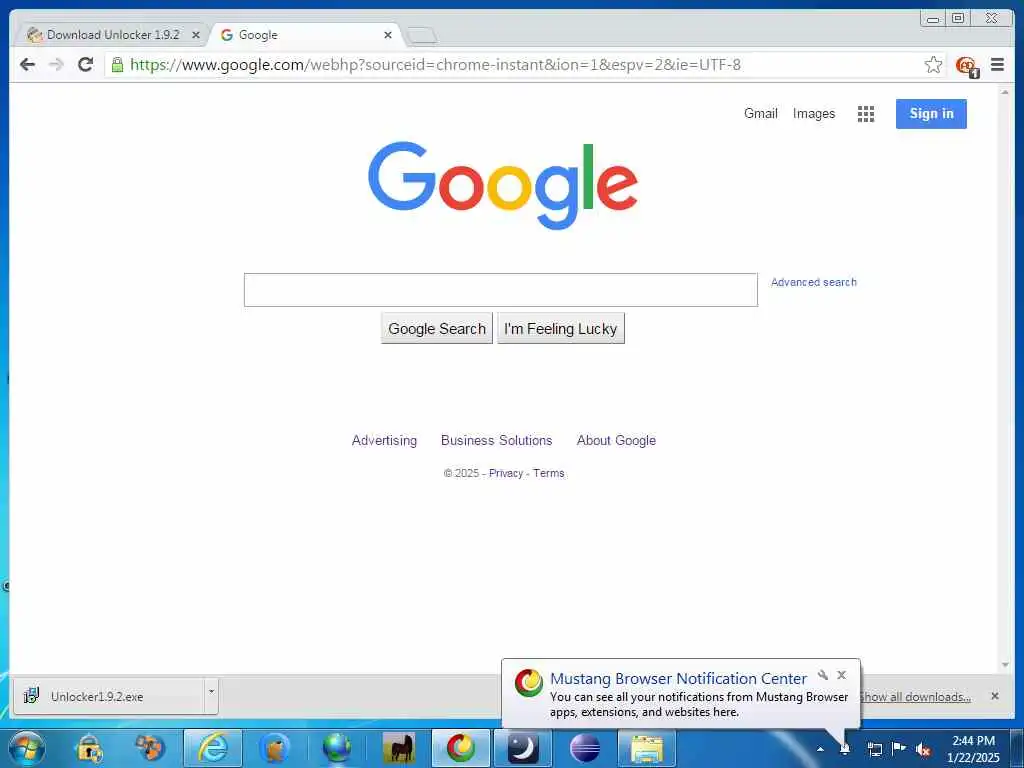
Task: Open the clock showing 2:44 PM
Action: click(972, 749)
